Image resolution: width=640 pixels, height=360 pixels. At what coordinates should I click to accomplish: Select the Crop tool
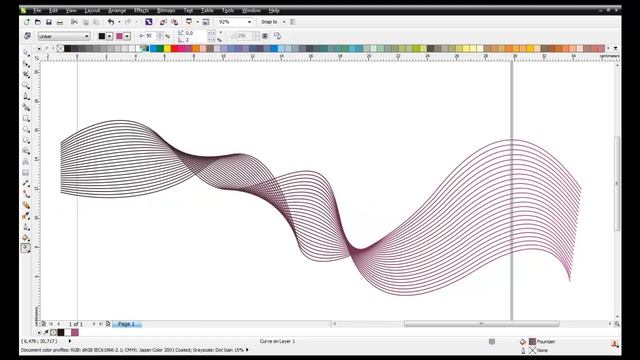click(26, 75)
